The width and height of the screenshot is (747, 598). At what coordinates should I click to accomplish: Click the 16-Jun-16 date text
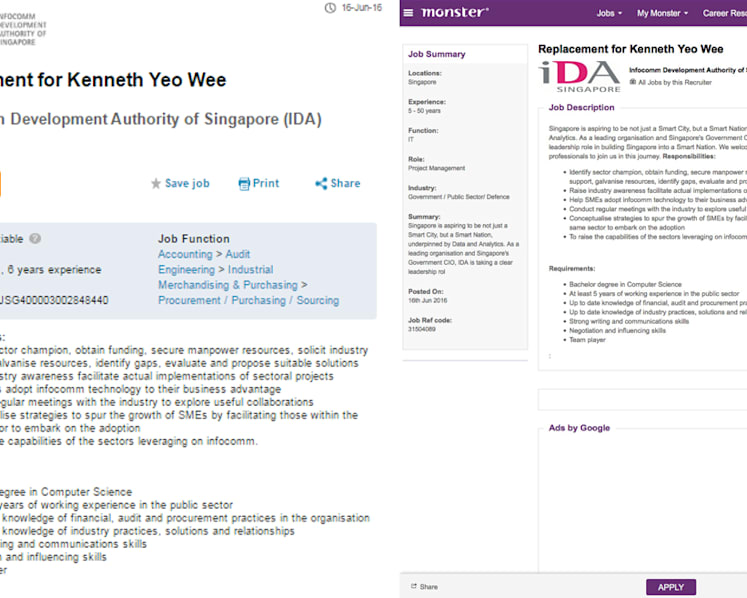362,8
